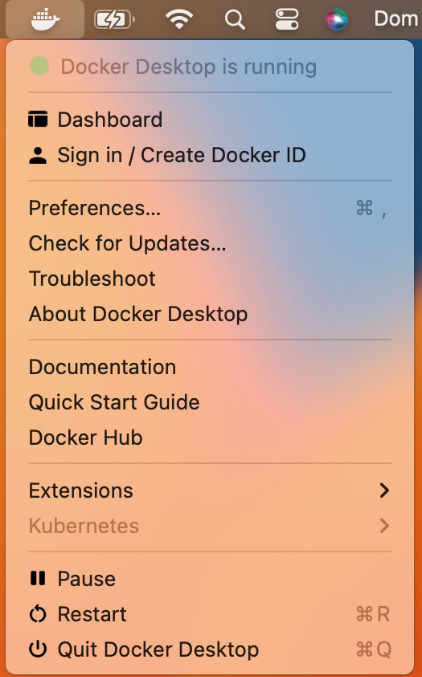This screenshot has height=677, width=422.
Task: Open Control Center toggles icon
Action: coord(287,20)
